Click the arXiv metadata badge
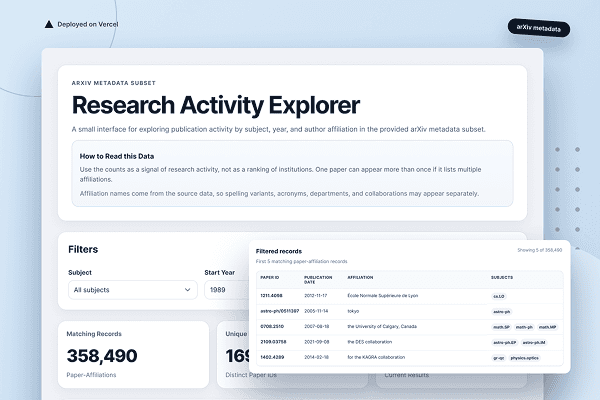600x400 pixels. 539,28
